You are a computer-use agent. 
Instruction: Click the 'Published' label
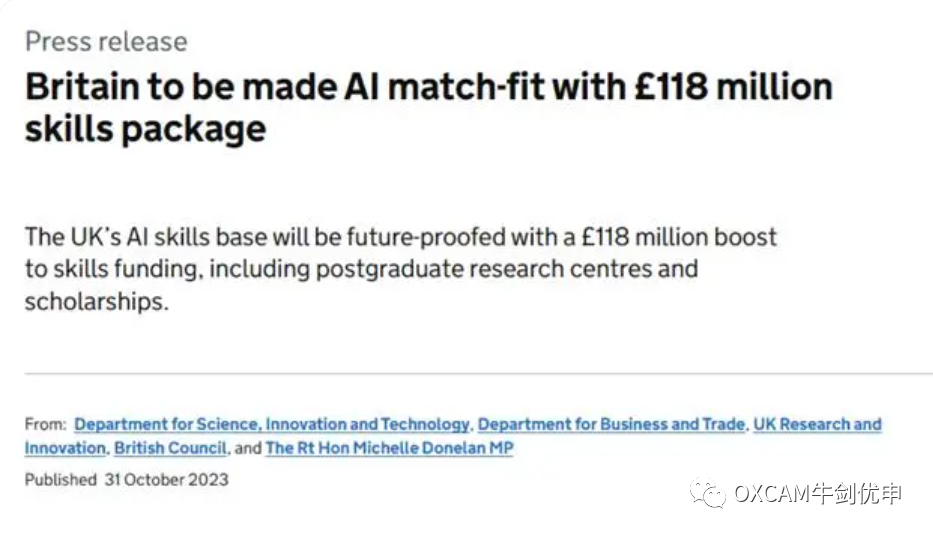(61, 480)
